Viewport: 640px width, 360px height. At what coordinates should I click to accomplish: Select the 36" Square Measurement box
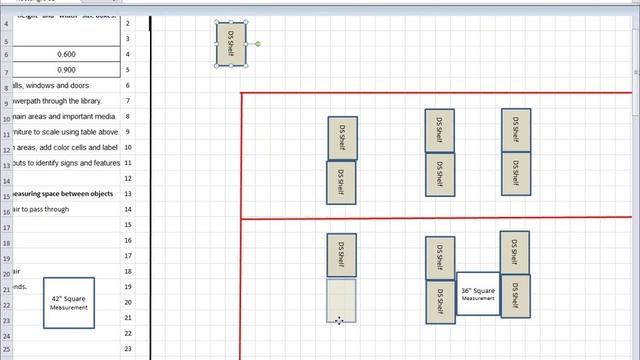[478, 294]
